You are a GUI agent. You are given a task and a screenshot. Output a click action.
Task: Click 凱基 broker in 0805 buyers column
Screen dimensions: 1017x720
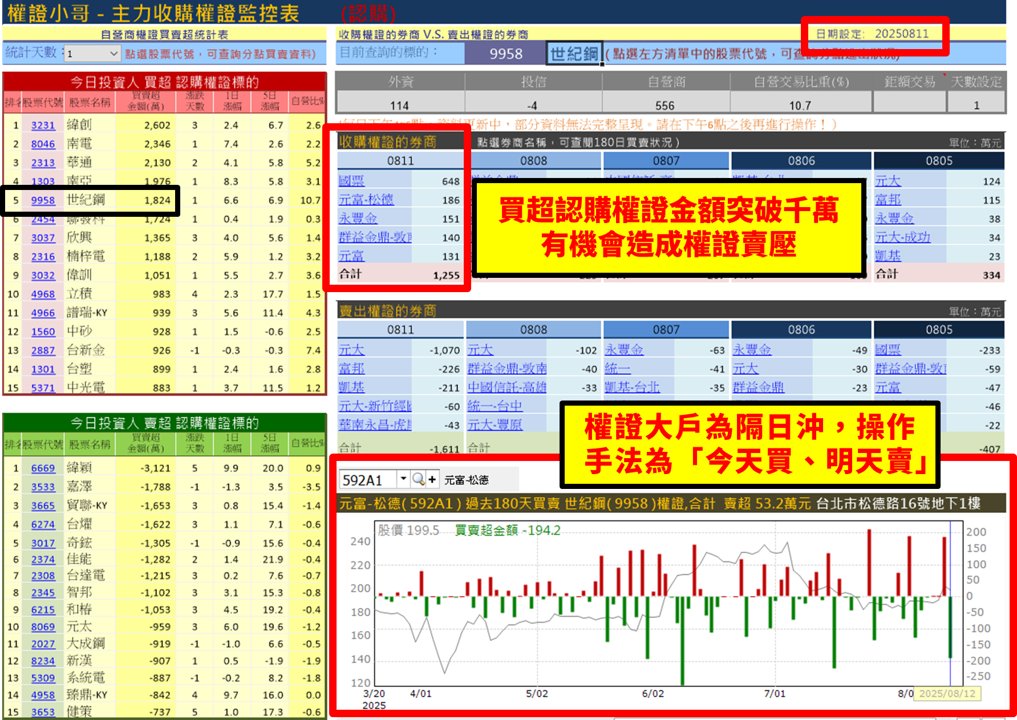888,256
